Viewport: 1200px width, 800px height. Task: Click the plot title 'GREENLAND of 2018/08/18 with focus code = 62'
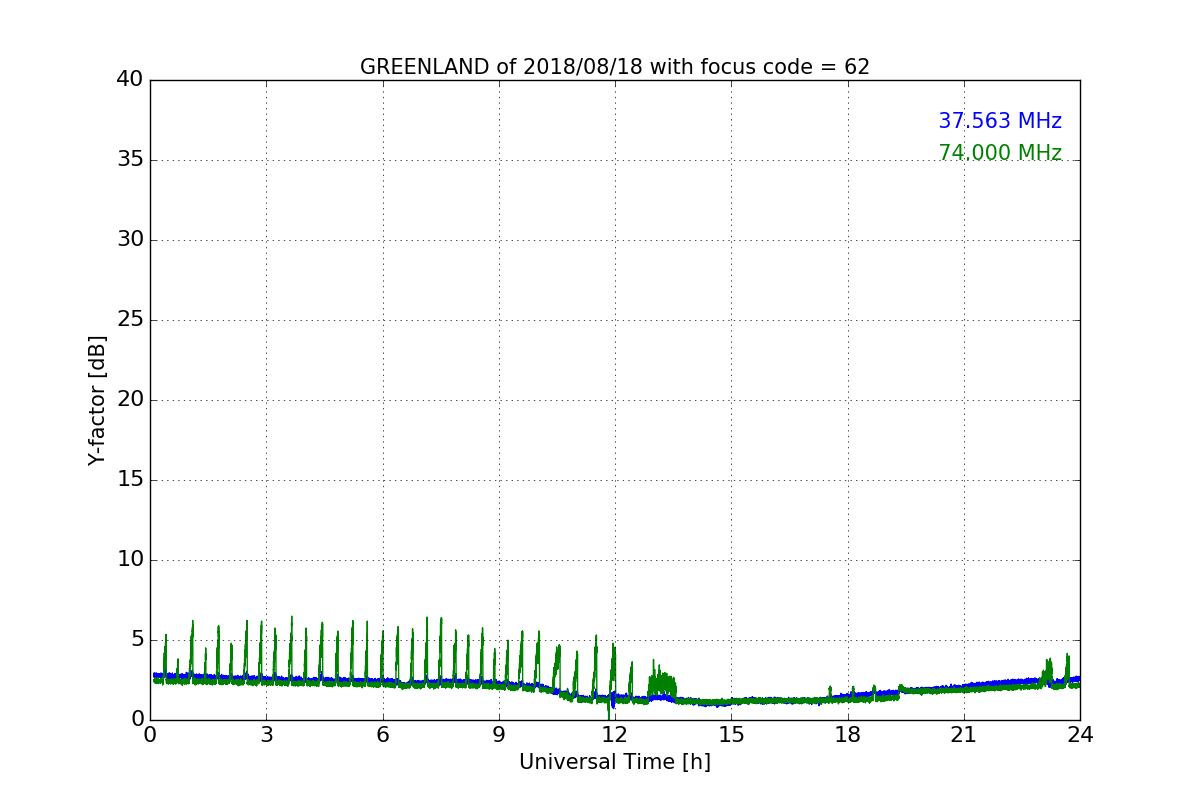pos(615,67)
